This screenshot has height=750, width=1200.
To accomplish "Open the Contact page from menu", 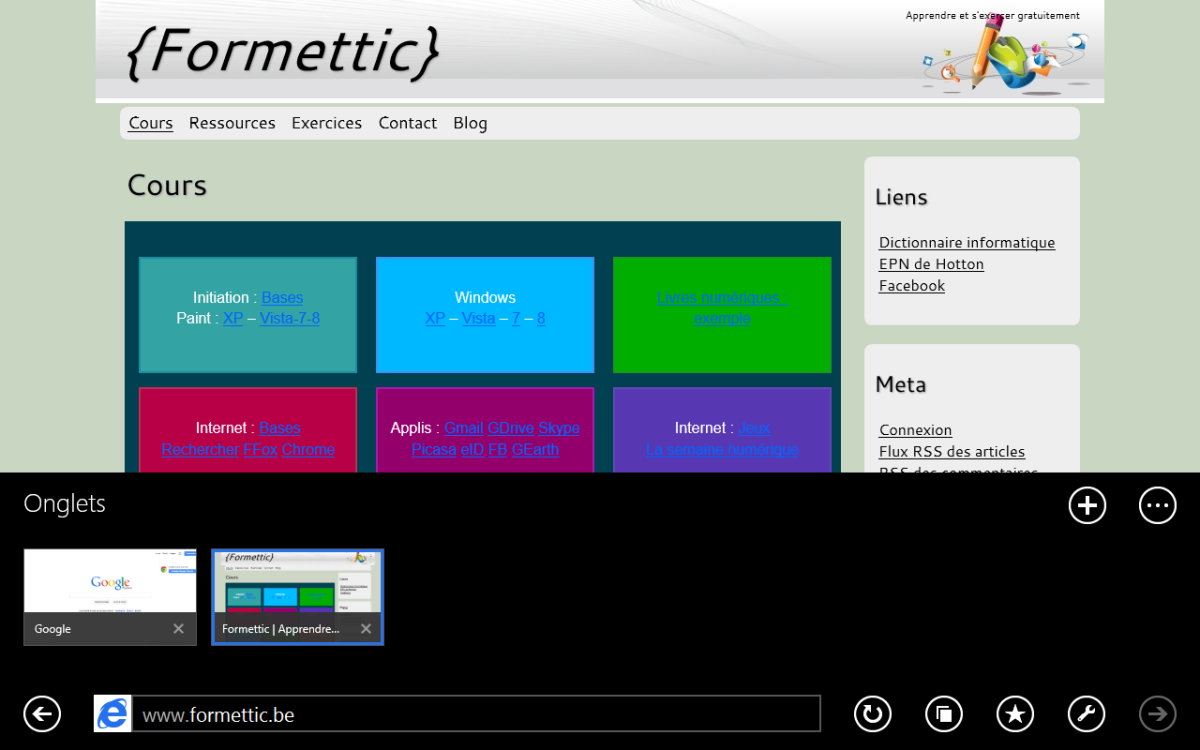I will point(407,123).
